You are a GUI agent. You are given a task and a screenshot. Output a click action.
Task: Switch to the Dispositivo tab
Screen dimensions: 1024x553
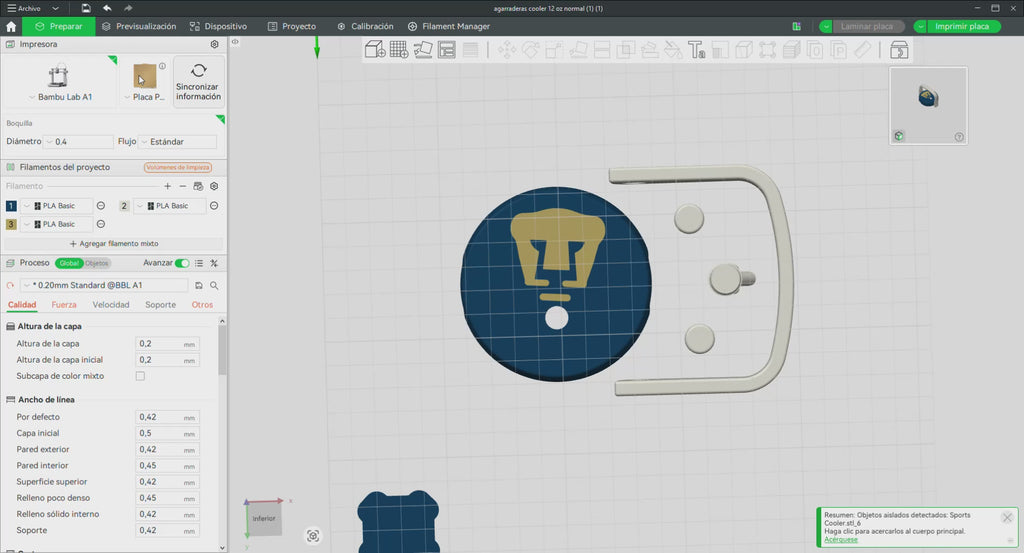point(218,27)
